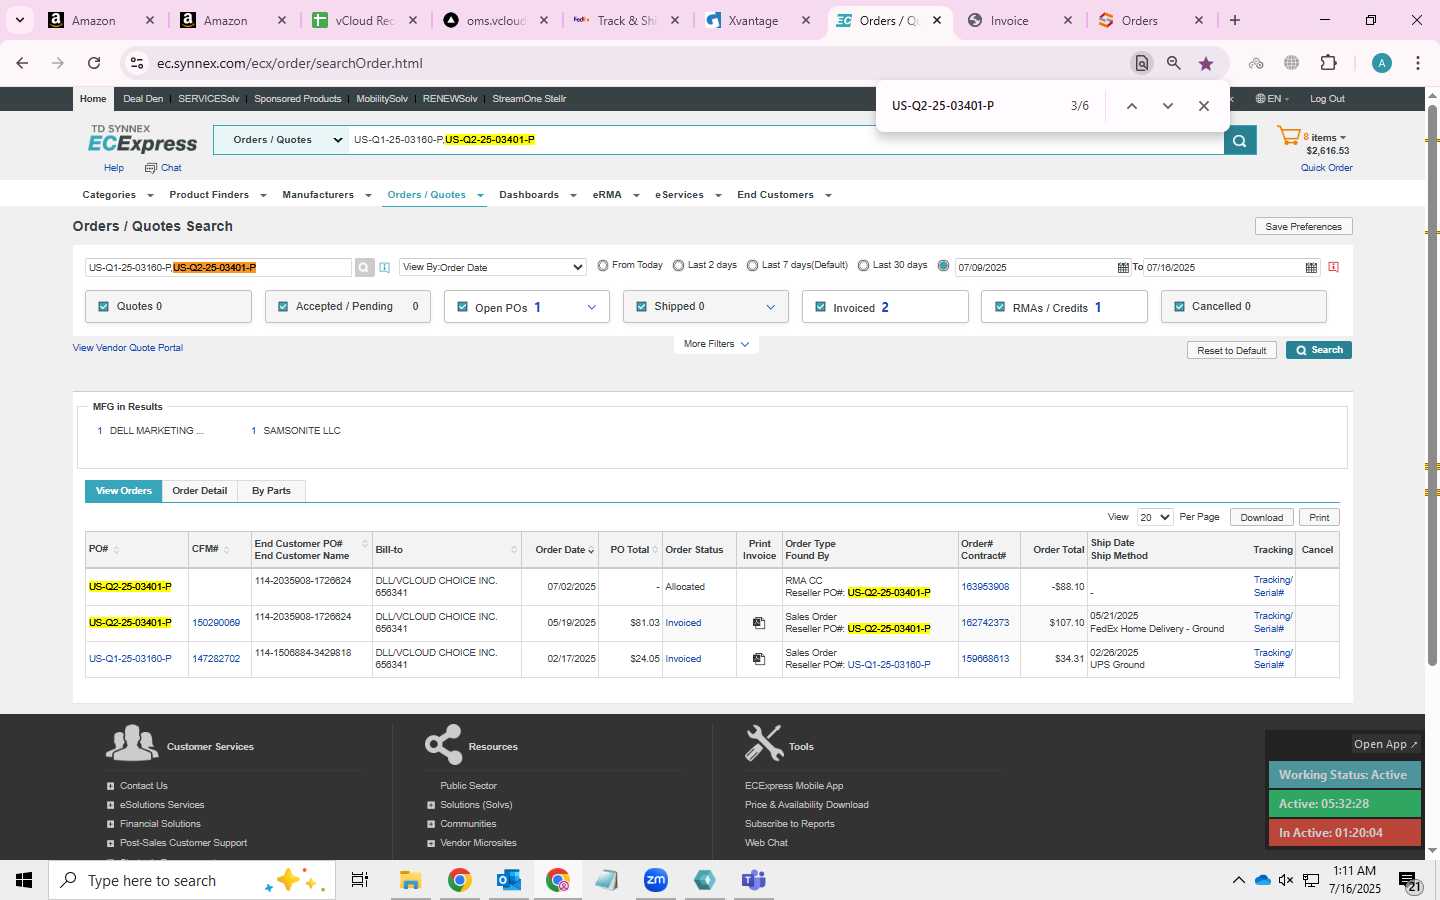Open Chrome profile avatar A

click(x=1382, y=63)
